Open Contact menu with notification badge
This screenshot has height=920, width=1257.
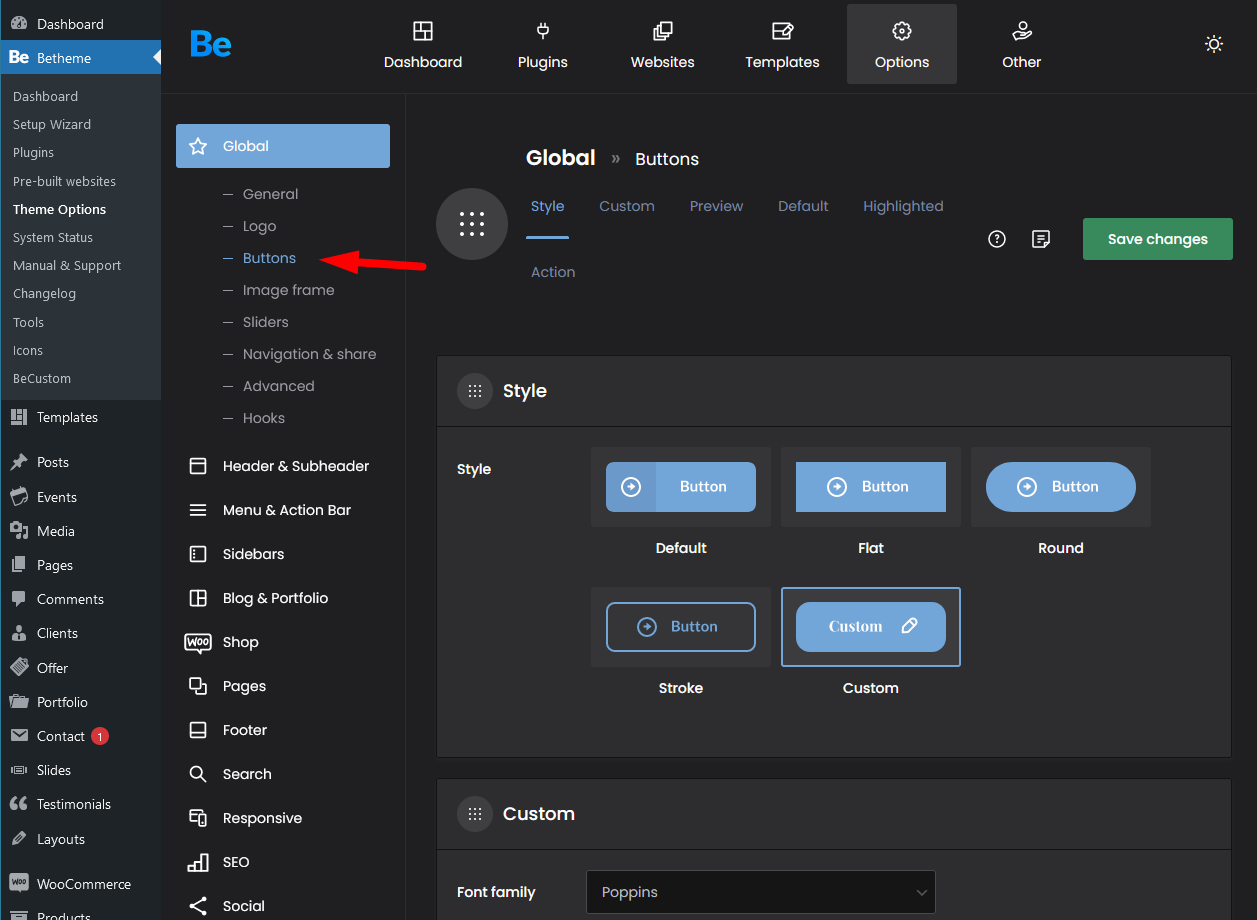[80, 736]
